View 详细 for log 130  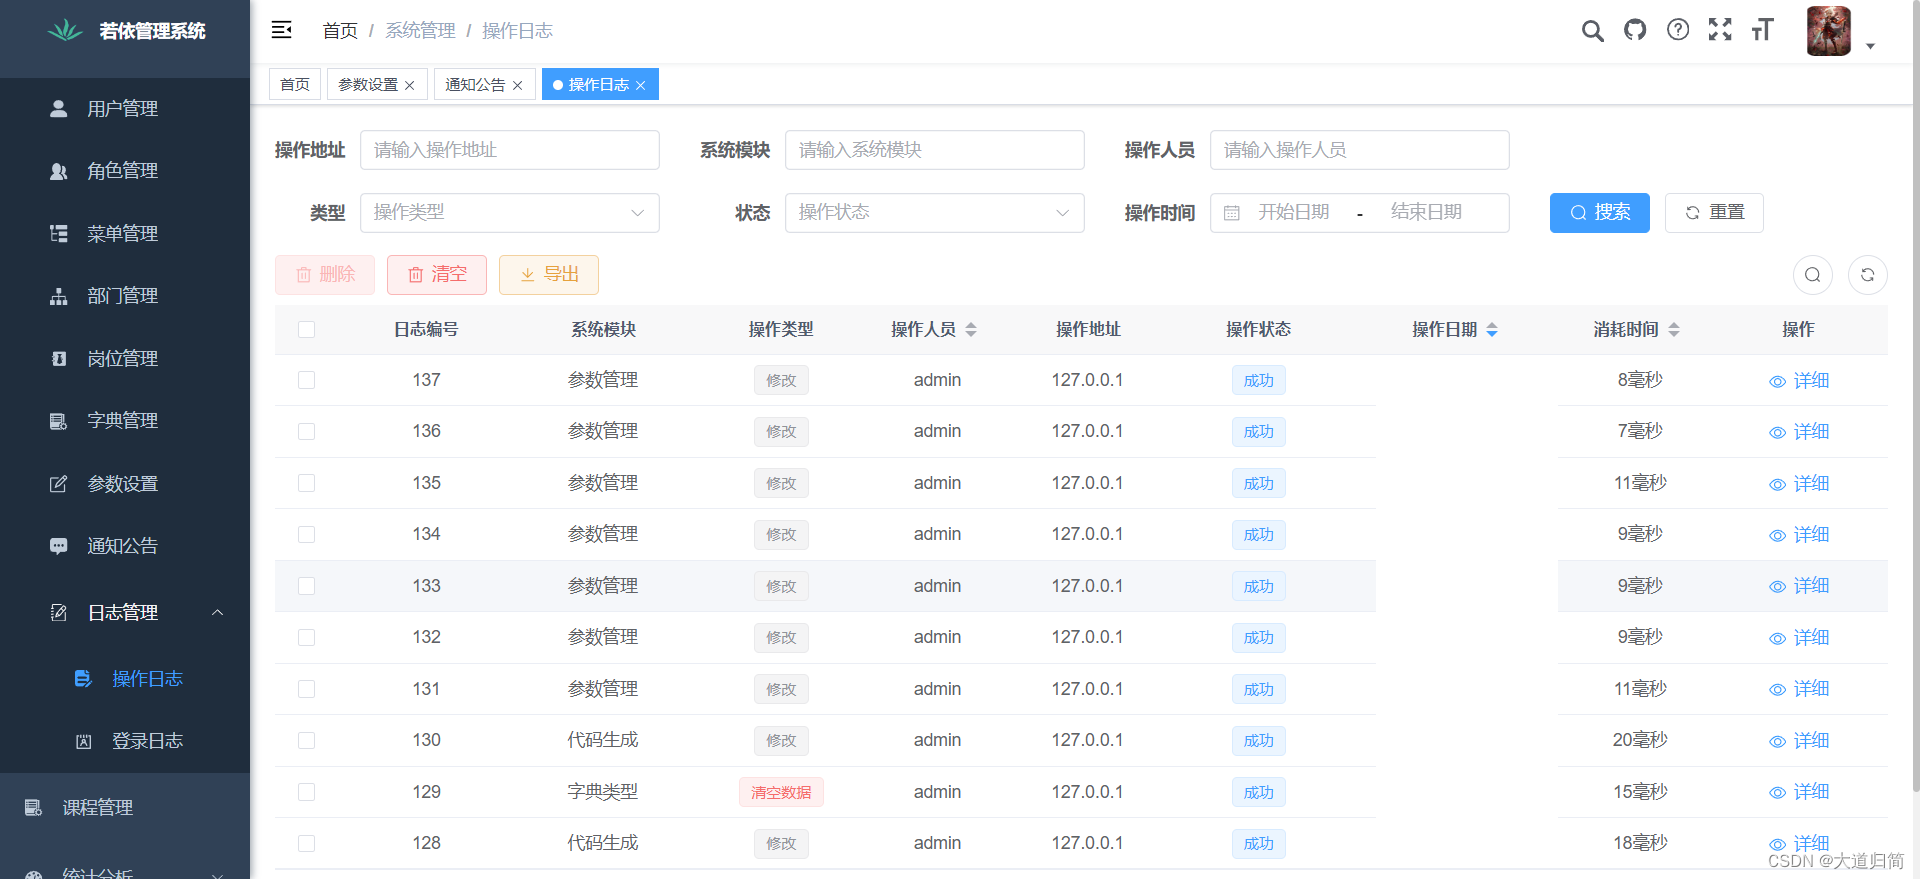(1799, 741)
